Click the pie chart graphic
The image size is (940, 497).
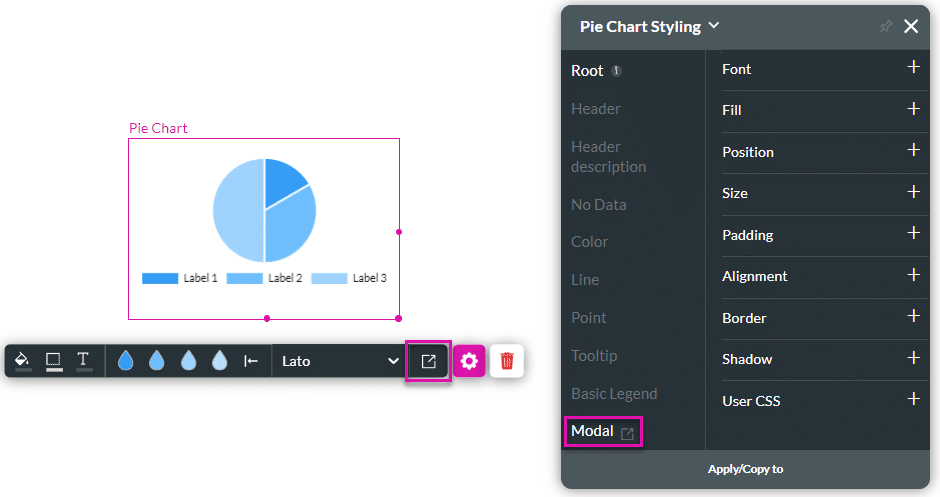point(264,210)
